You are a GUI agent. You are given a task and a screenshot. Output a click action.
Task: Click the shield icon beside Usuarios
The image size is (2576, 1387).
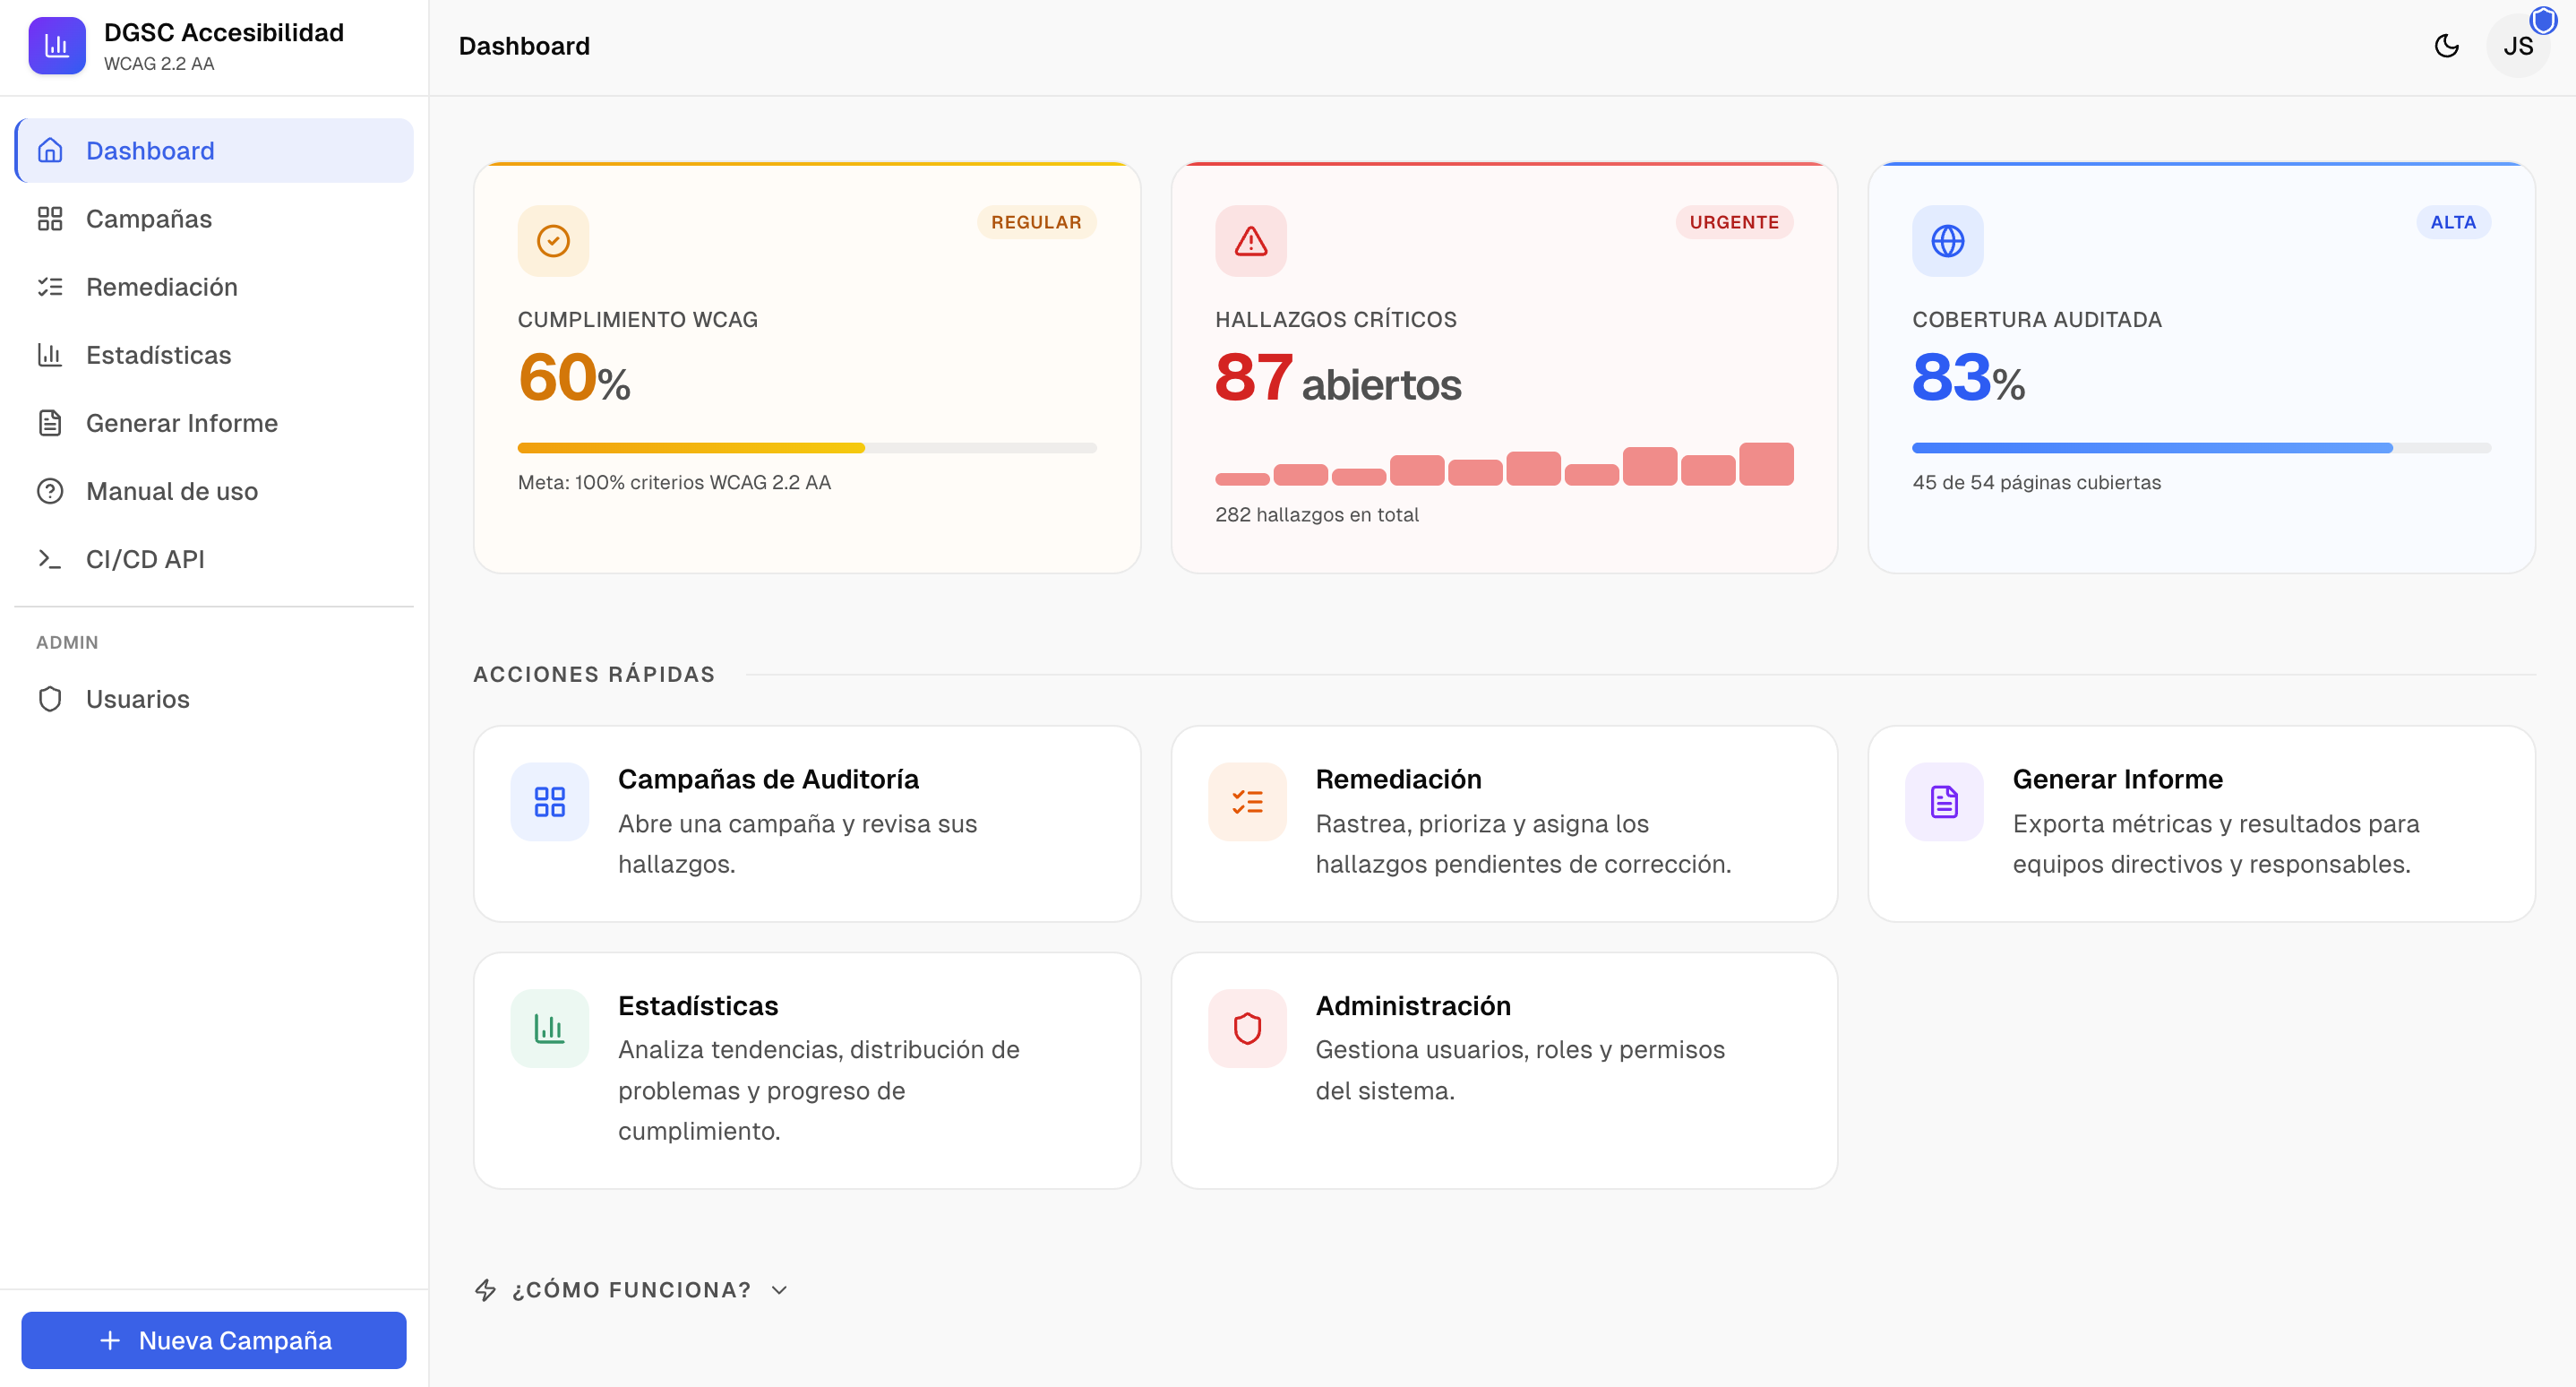(x=50, y=699)
